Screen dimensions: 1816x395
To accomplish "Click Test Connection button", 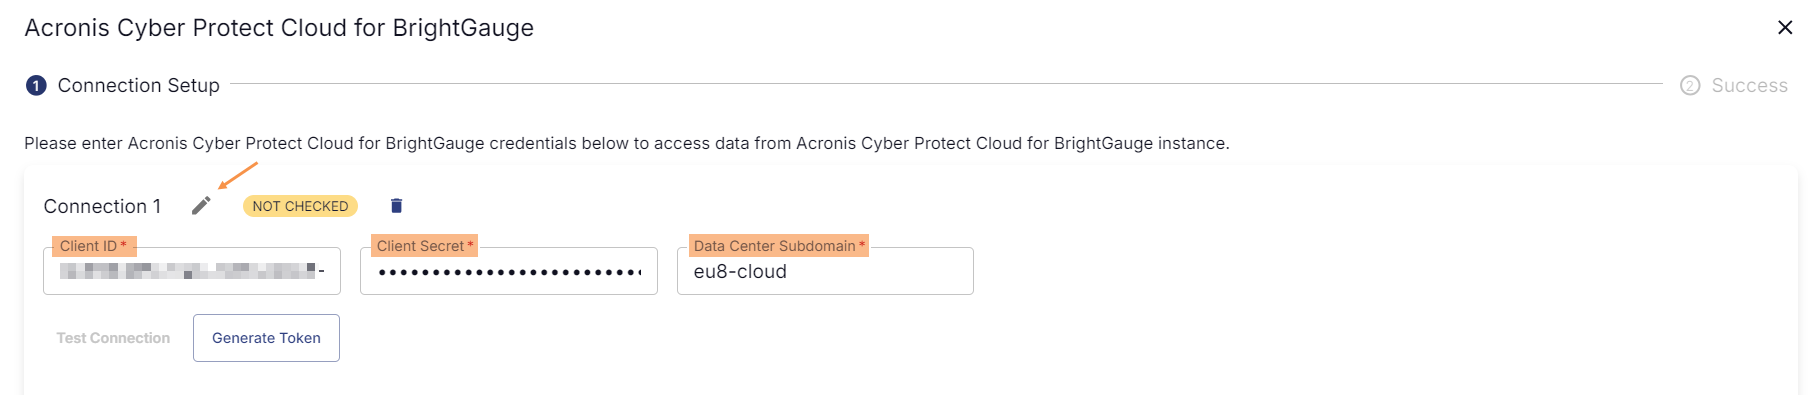I will [x=113, y=338].
